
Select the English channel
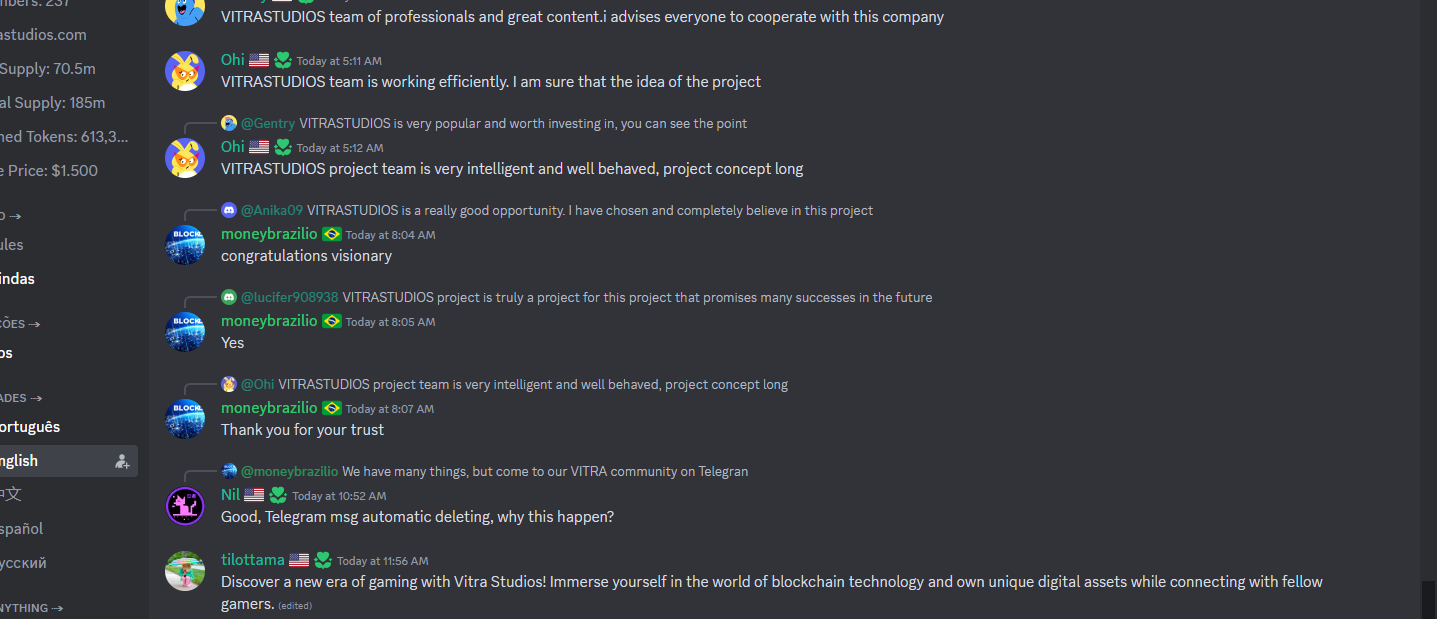coord(66,461)
